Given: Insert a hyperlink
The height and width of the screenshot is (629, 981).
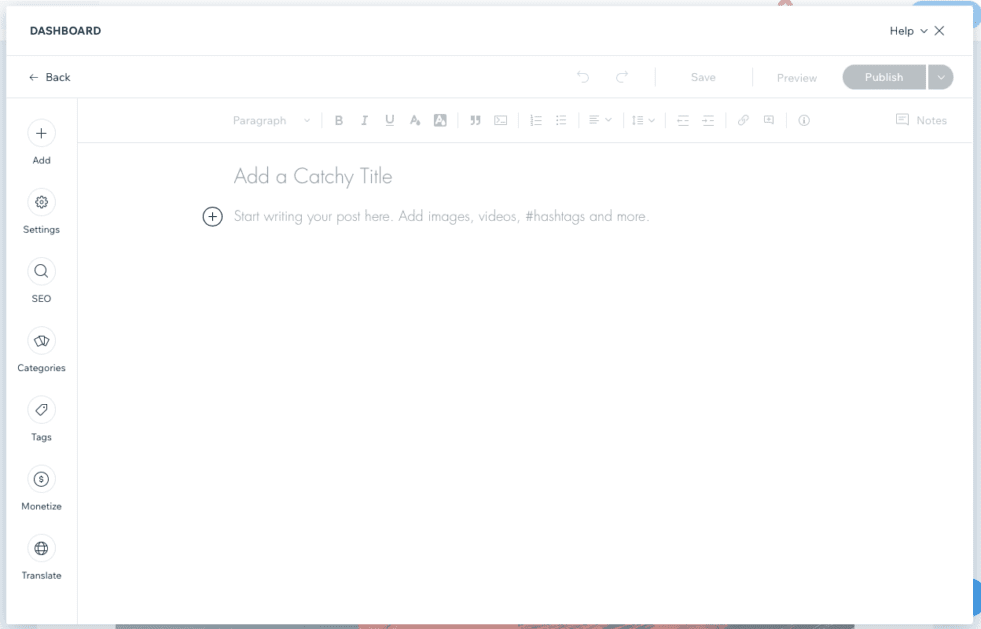Looking at the screenshot, I should [x=743, y=120].
